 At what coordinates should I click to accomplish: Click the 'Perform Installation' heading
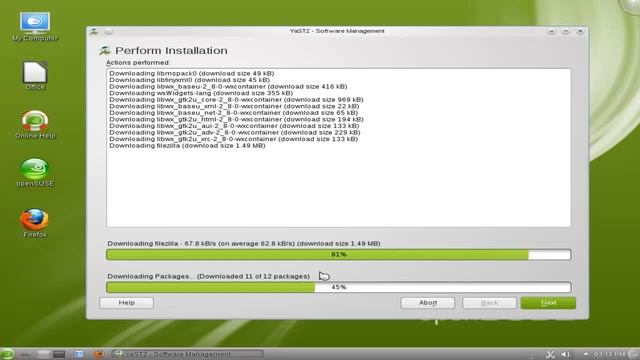pyautogui.click(x=171, y=51)
